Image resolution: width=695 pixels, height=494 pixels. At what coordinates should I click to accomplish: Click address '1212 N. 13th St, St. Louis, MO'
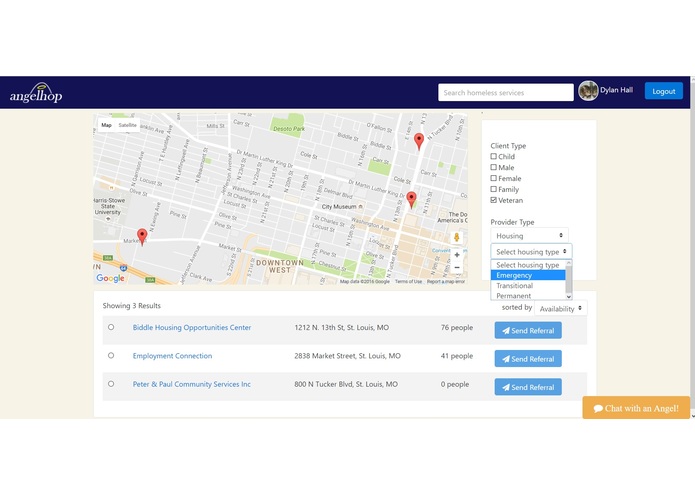coord(342,327)
